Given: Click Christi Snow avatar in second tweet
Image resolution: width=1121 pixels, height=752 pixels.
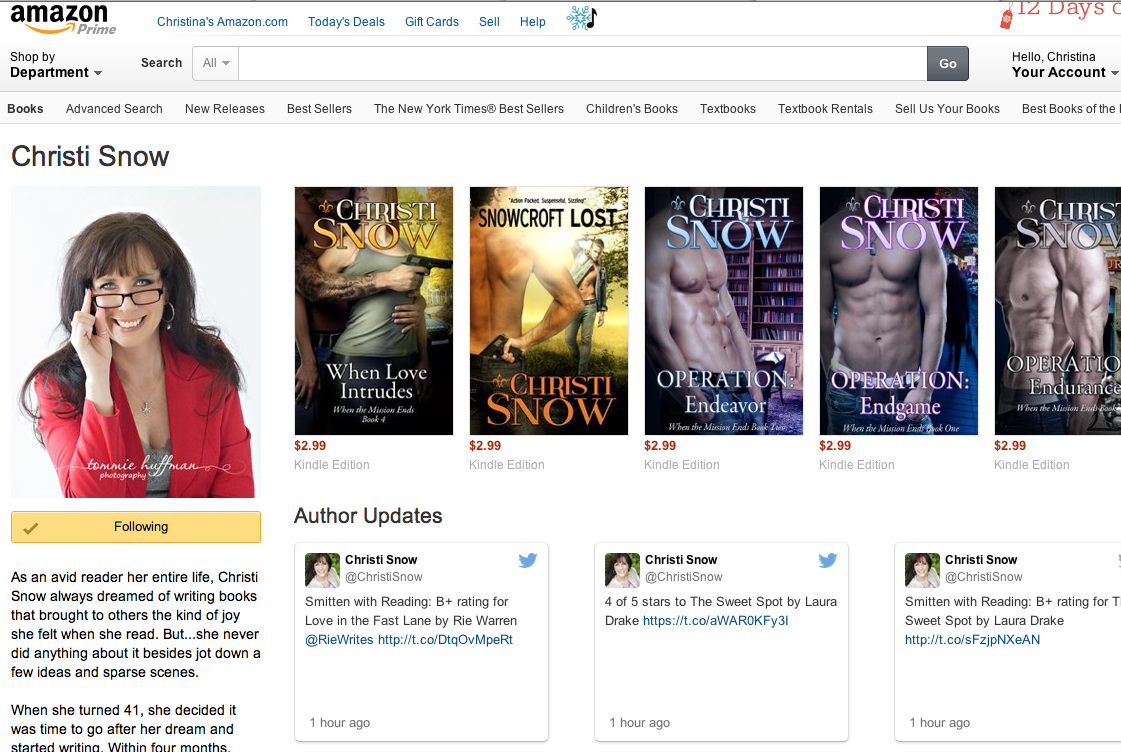Looking at the screenshot, I should [x=622, y=570].
